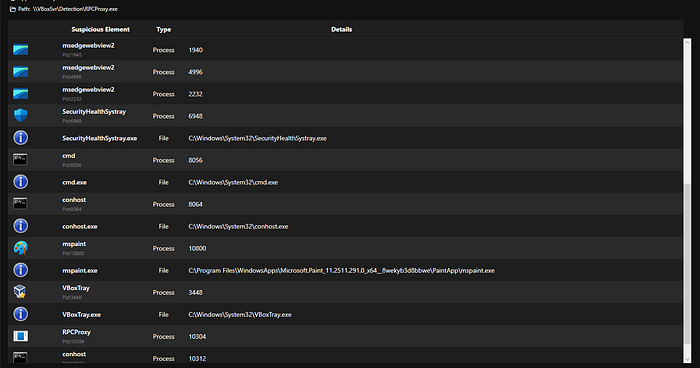
Task: Click the msedgewebview2 icon for Pid 4996
Action: point(21,71)
